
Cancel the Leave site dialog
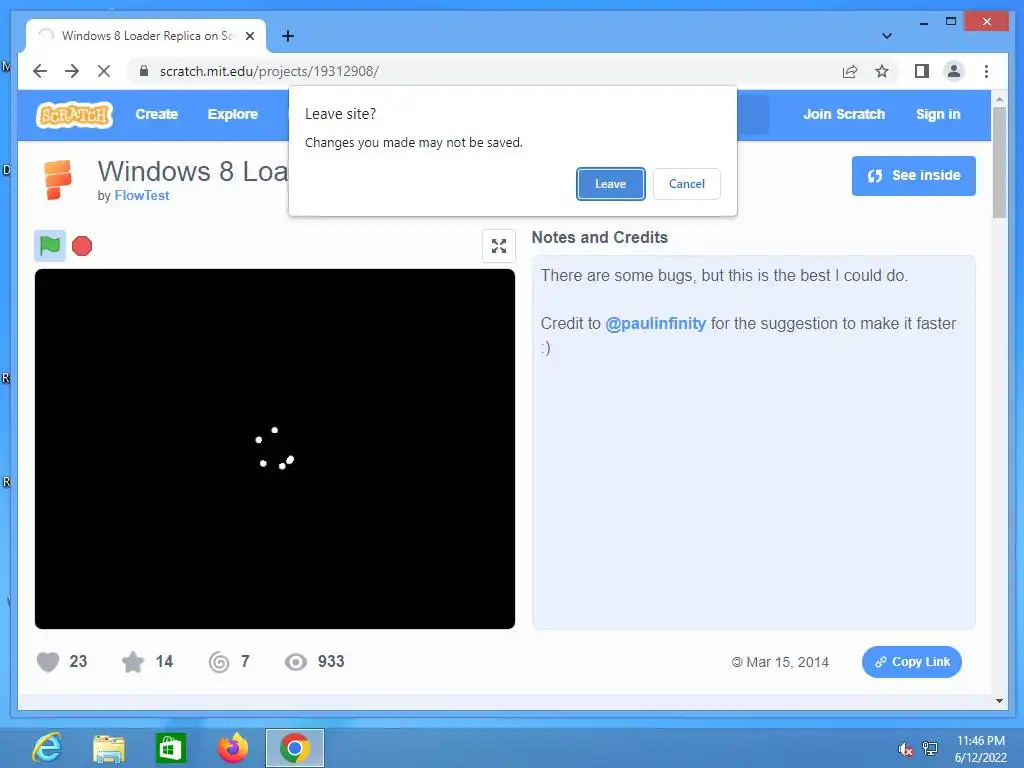click(x=686, y=184)
